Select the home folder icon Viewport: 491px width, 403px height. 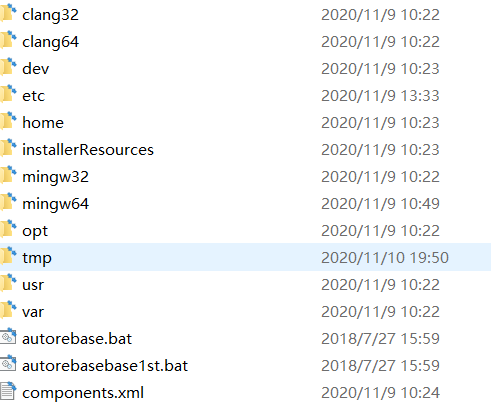[8, 121]
